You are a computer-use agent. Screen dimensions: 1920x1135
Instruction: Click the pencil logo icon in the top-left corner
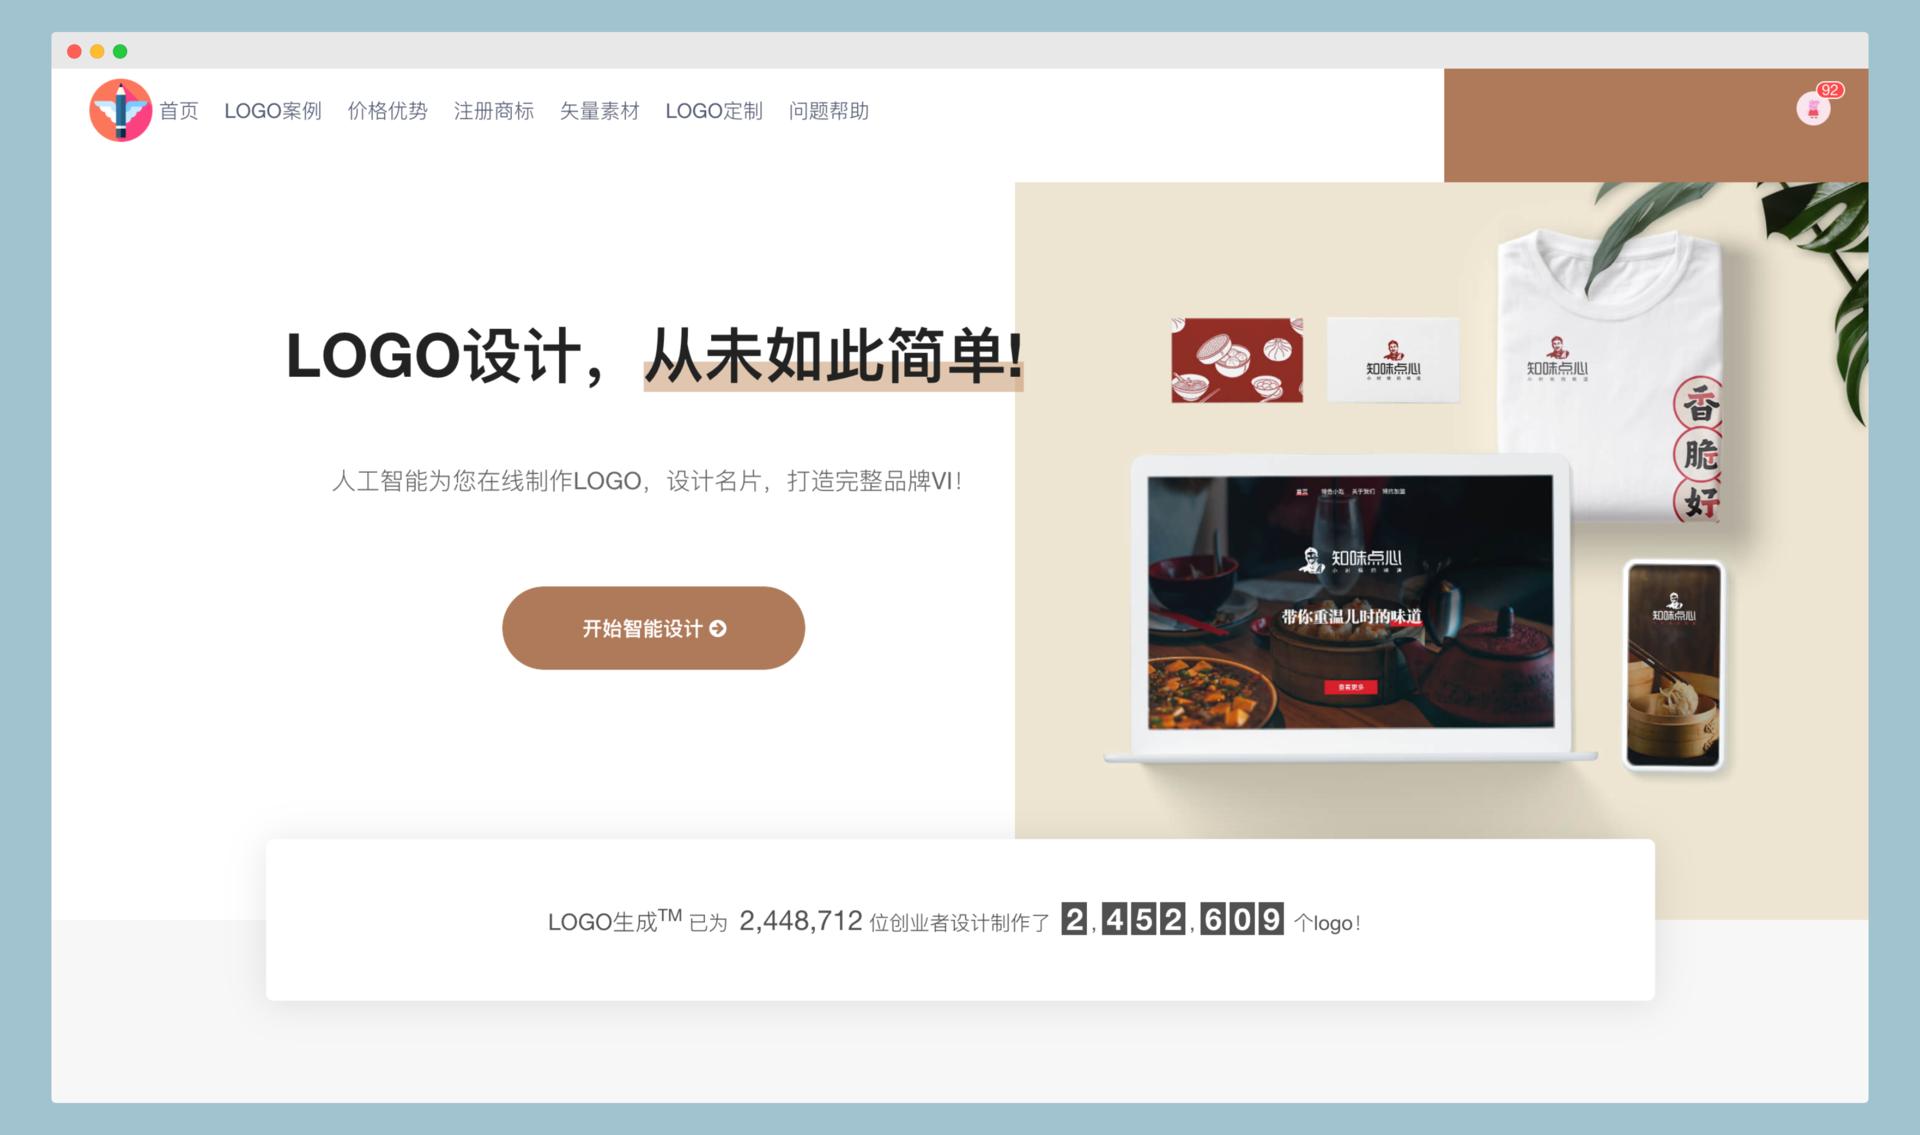(120, 110)
